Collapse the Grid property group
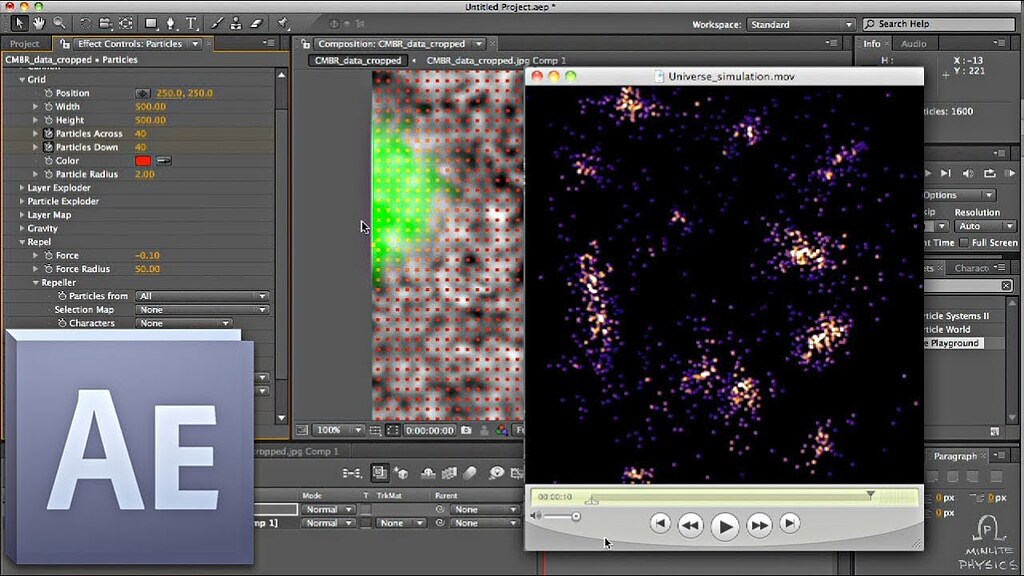Viewport: 1024px width, 576px height. (x=23, y=78)
